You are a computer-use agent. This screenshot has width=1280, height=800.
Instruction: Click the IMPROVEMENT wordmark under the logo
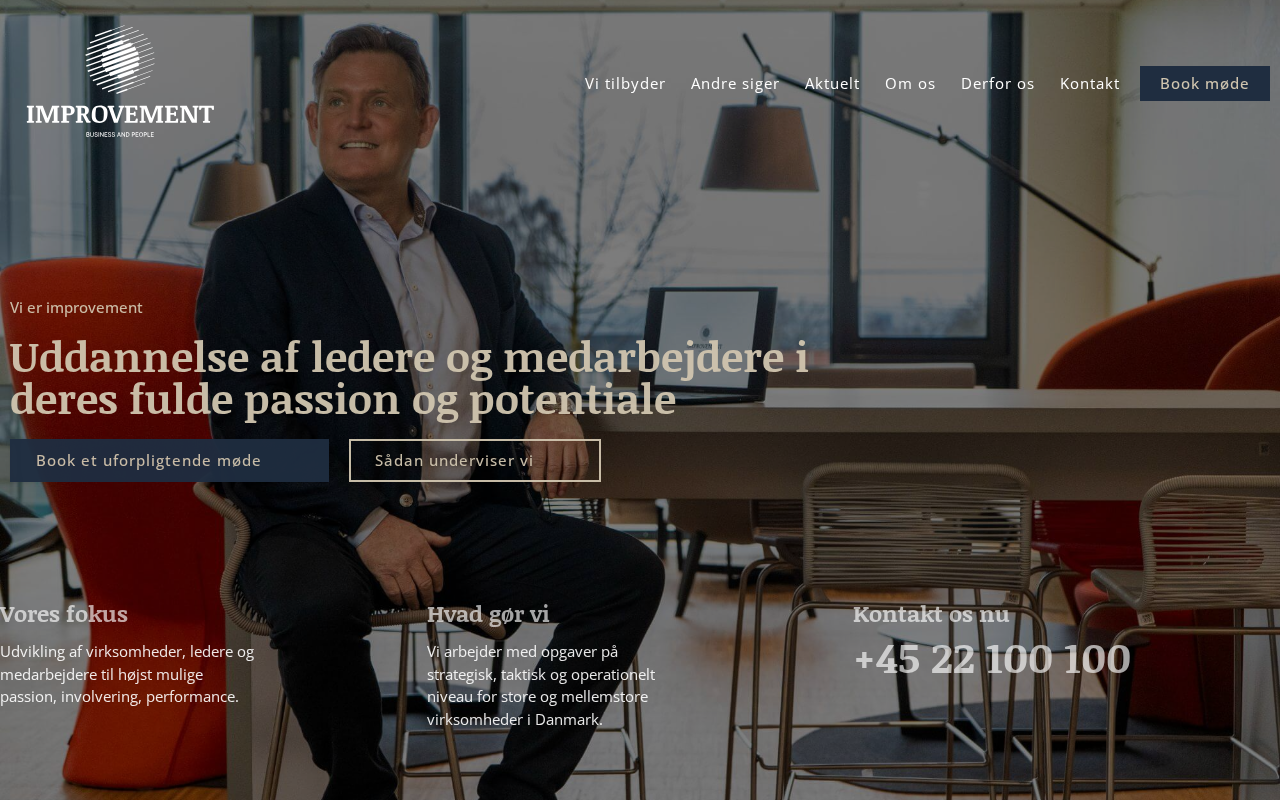[120, 114]
